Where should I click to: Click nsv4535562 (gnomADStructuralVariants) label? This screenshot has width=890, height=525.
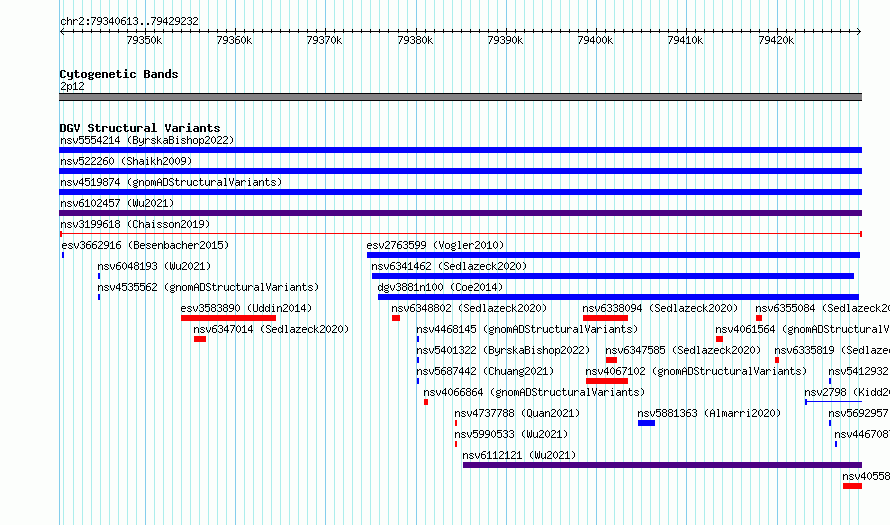(208, 287)
